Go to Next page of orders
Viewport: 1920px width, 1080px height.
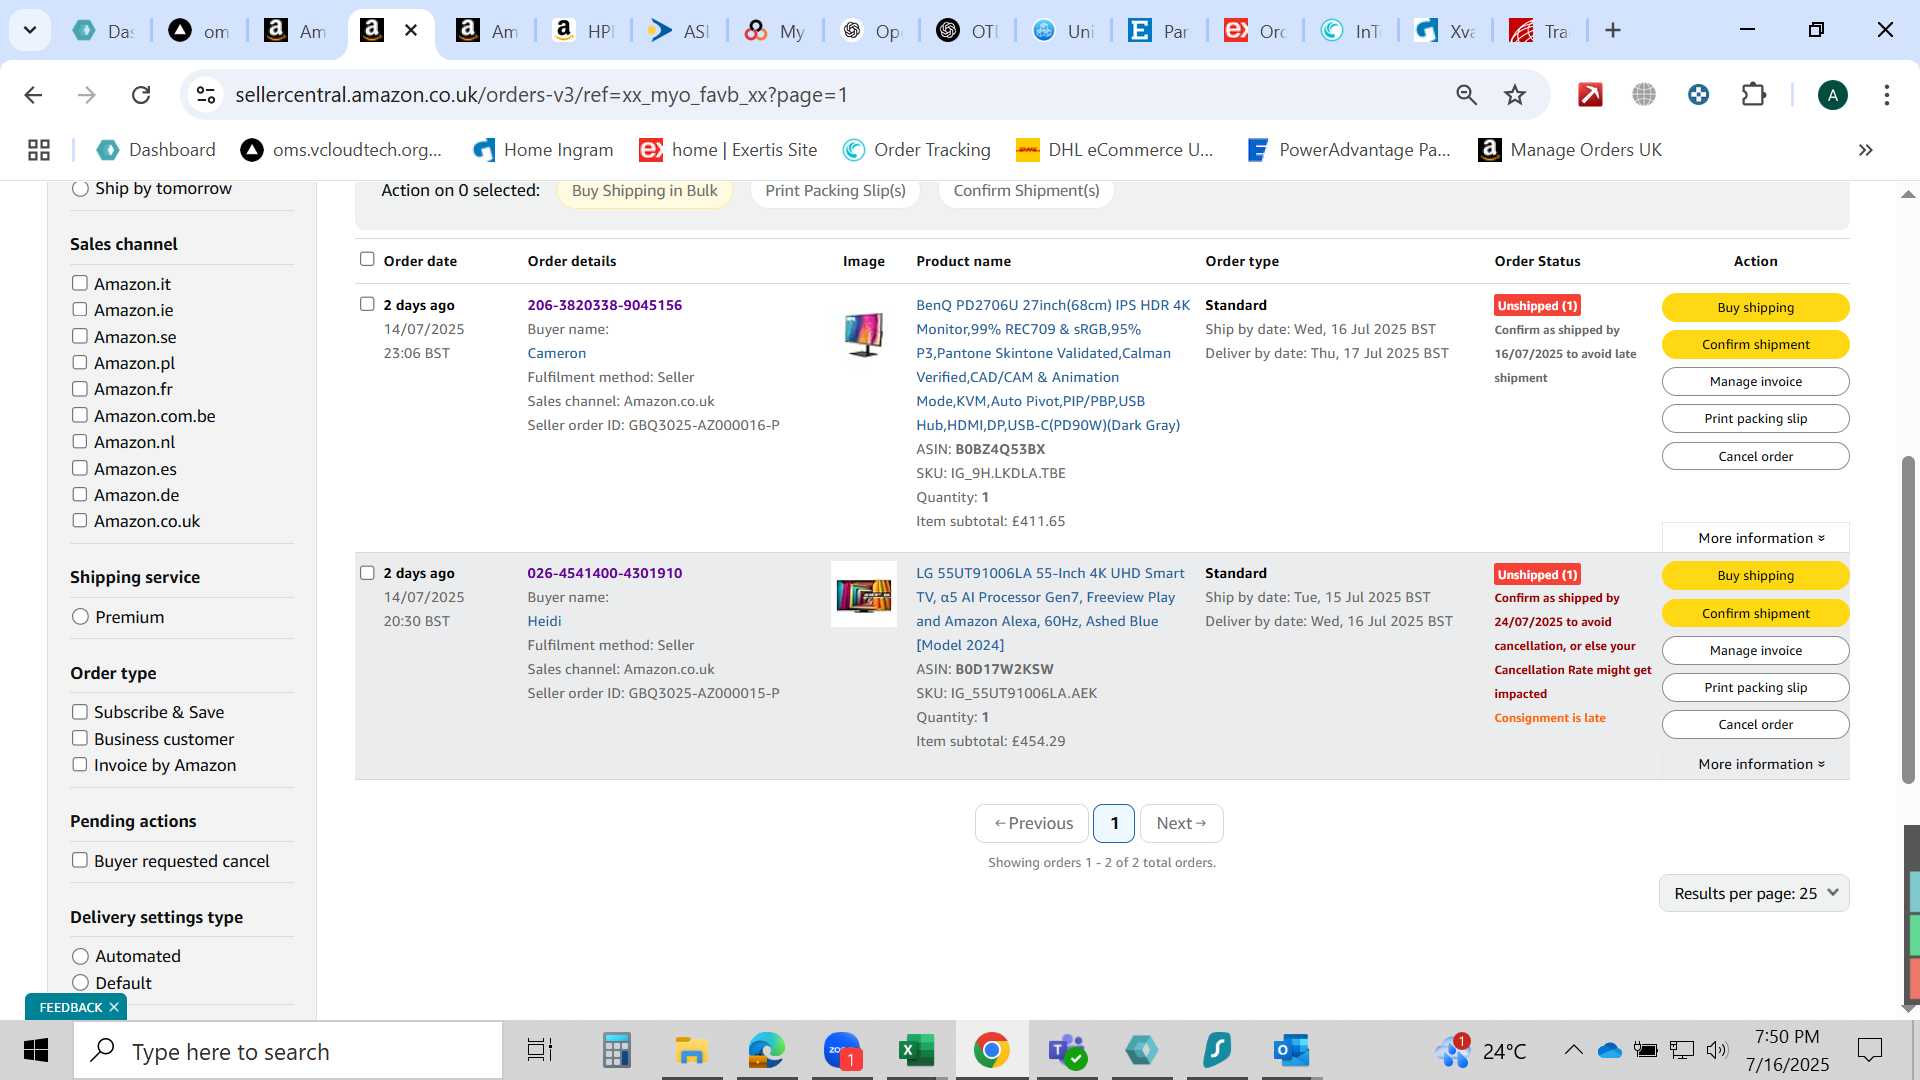pyautogui.click(x=1181, y=823)
